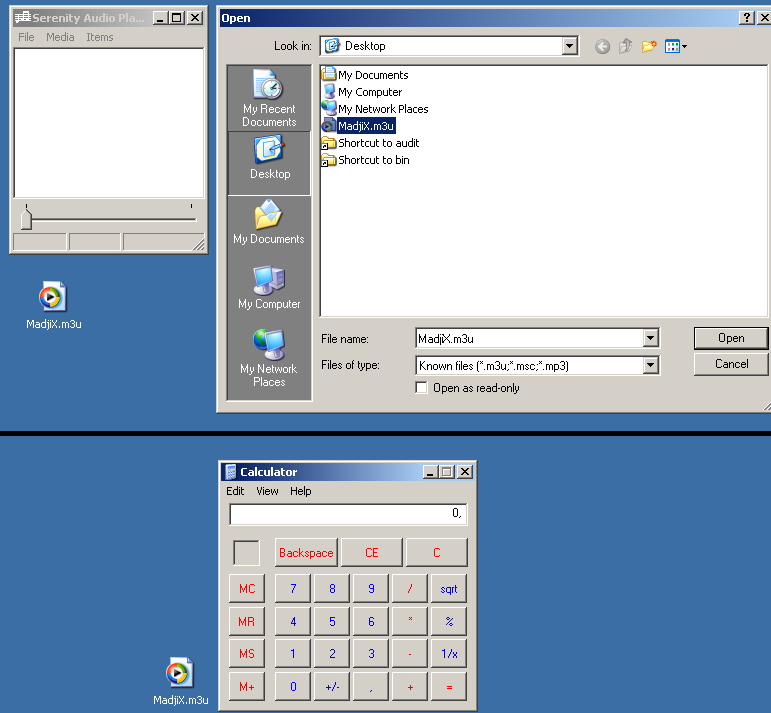Open View menu in Calculator
The height and width of the screenshot is (713, 771).
pyautogui.click(x=267, y=491)
